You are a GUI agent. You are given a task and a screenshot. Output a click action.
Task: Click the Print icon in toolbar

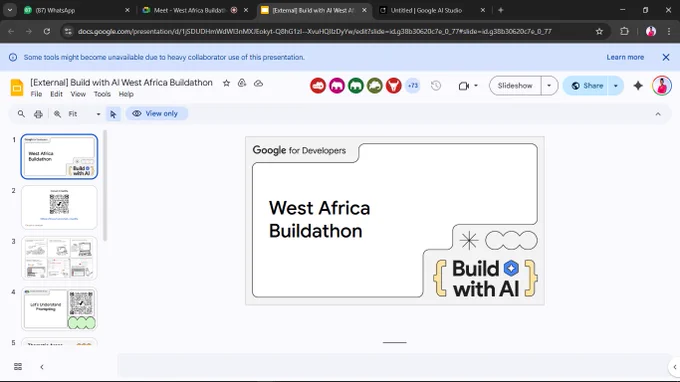click(38, 114)
